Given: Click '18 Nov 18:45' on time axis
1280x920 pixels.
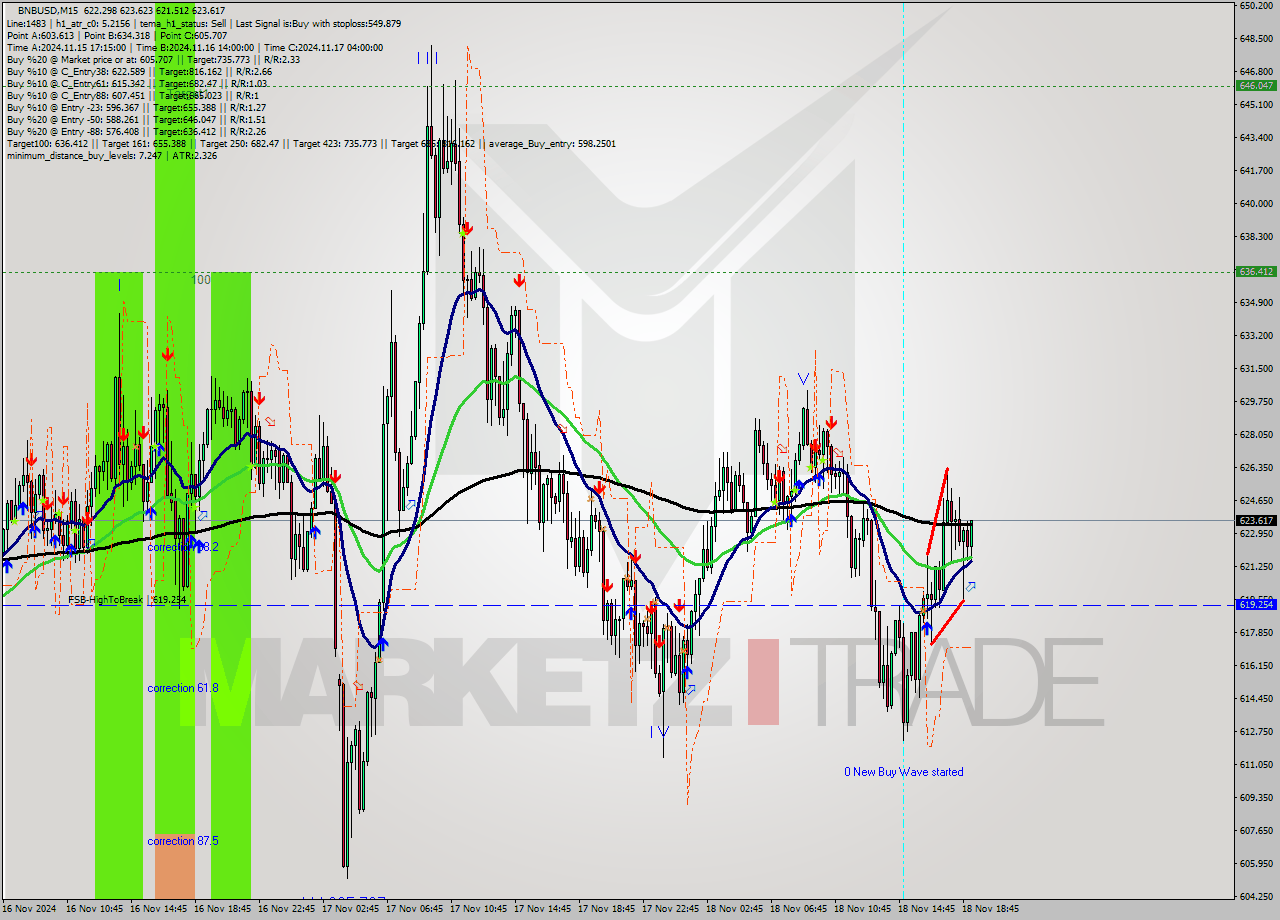Looking at the screenshot, I should (990, 909).
